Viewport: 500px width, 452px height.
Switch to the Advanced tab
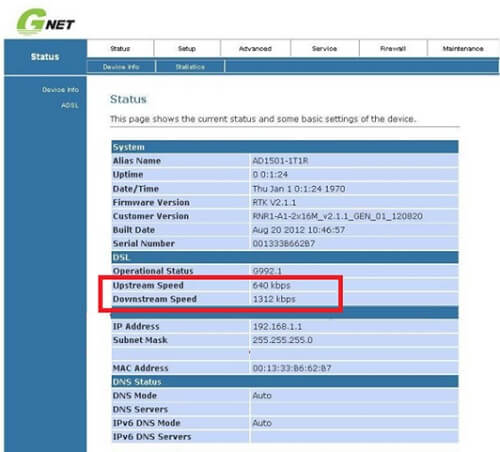[255, 49]
